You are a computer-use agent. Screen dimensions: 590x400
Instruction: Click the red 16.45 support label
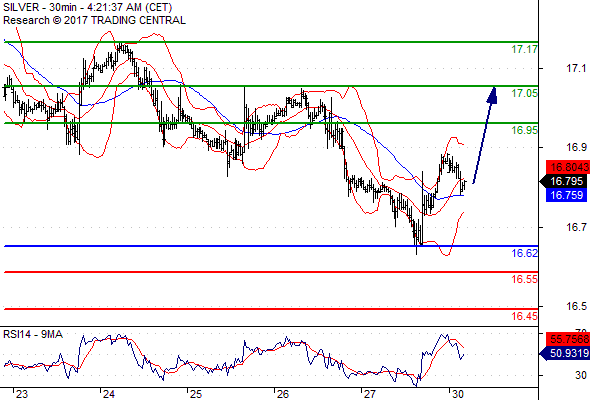pos(525,316)
